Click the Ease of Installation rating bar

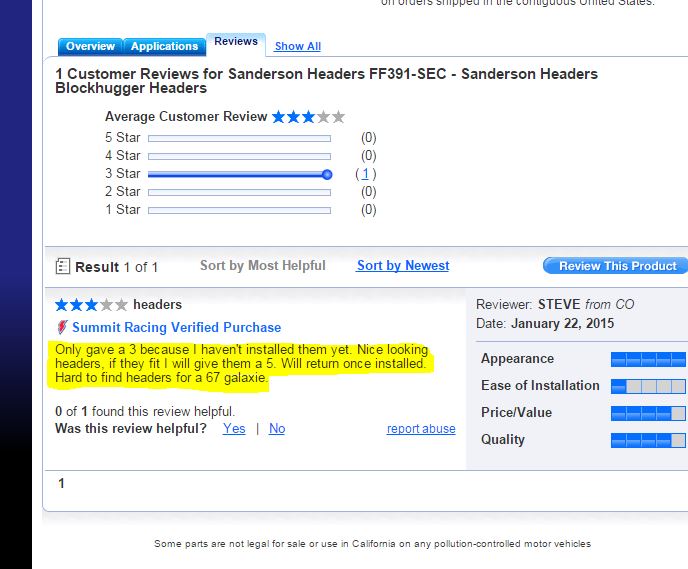[x=648, y=386]
